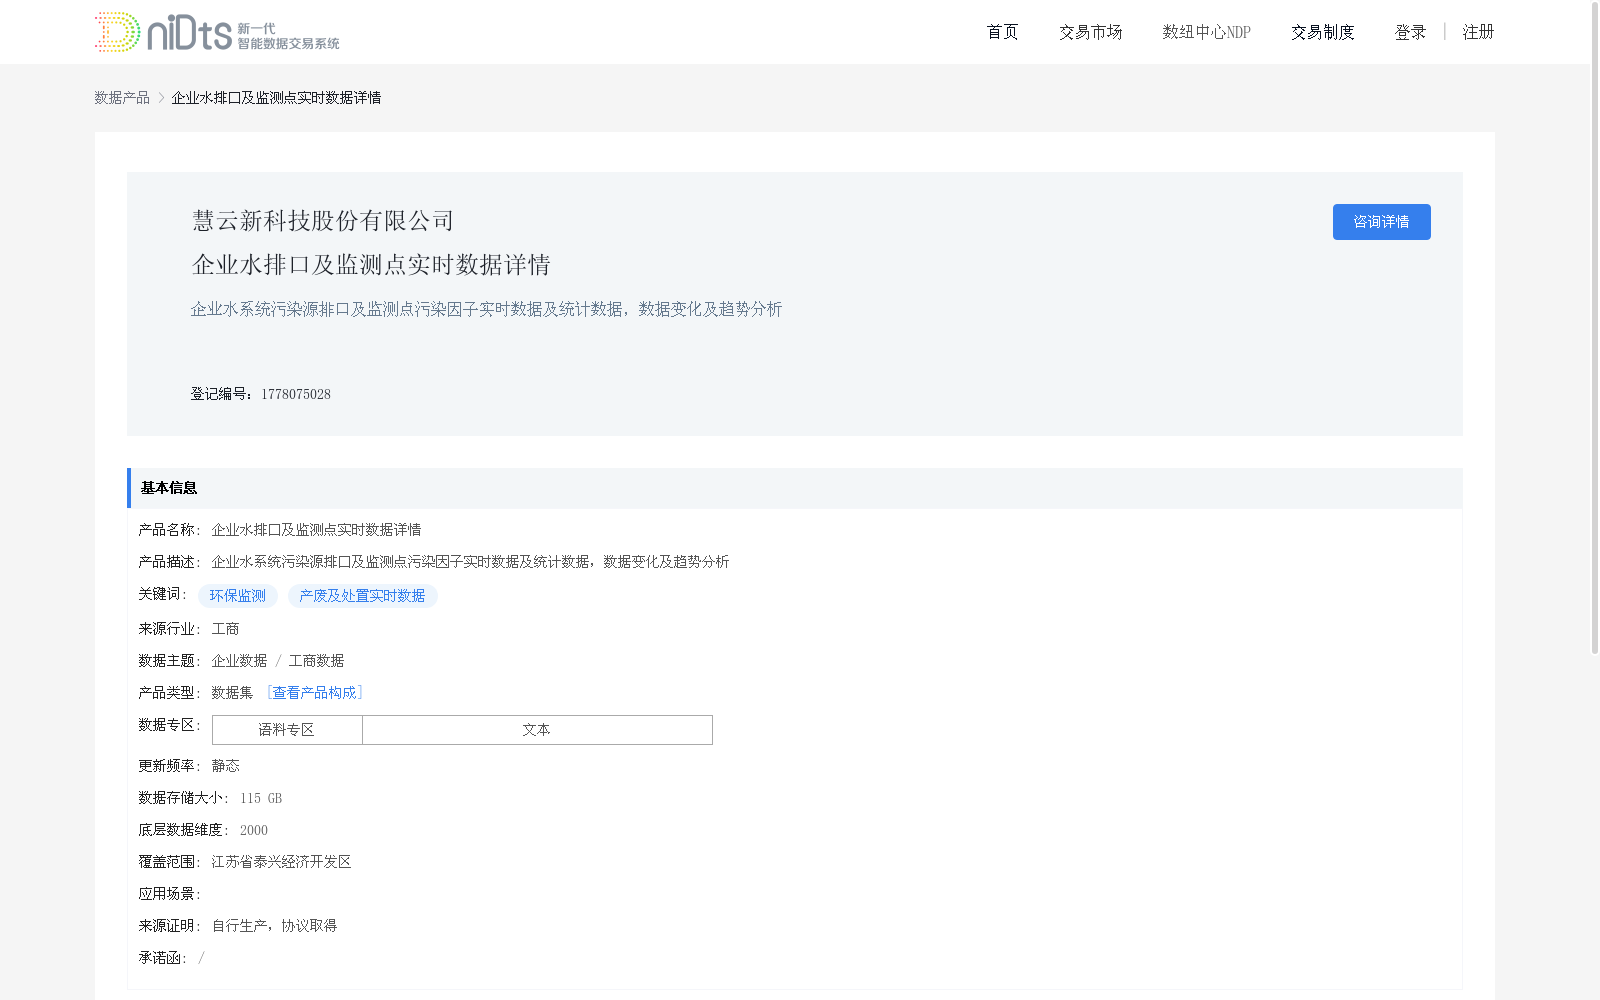Click the 应用场景 label
Screen dimensions: 1600x1000
click(169, 894)
